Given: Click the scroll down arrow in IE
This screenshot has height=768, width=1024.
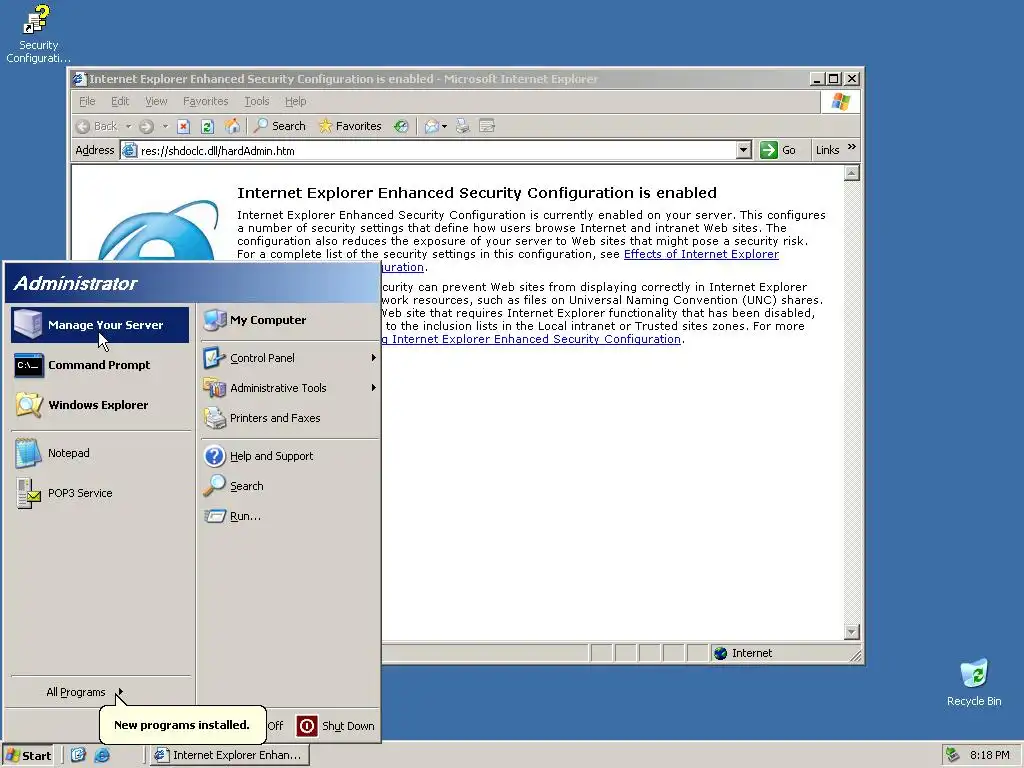Looking at the screenshot, I should [x=852, y=632].
